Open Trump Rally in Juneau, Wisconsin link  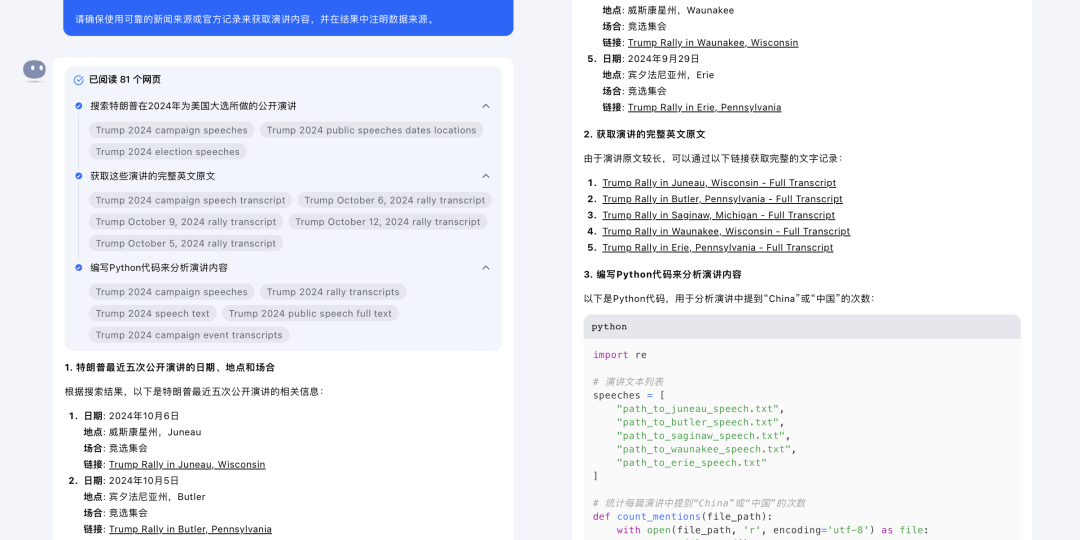pos(187,465)
